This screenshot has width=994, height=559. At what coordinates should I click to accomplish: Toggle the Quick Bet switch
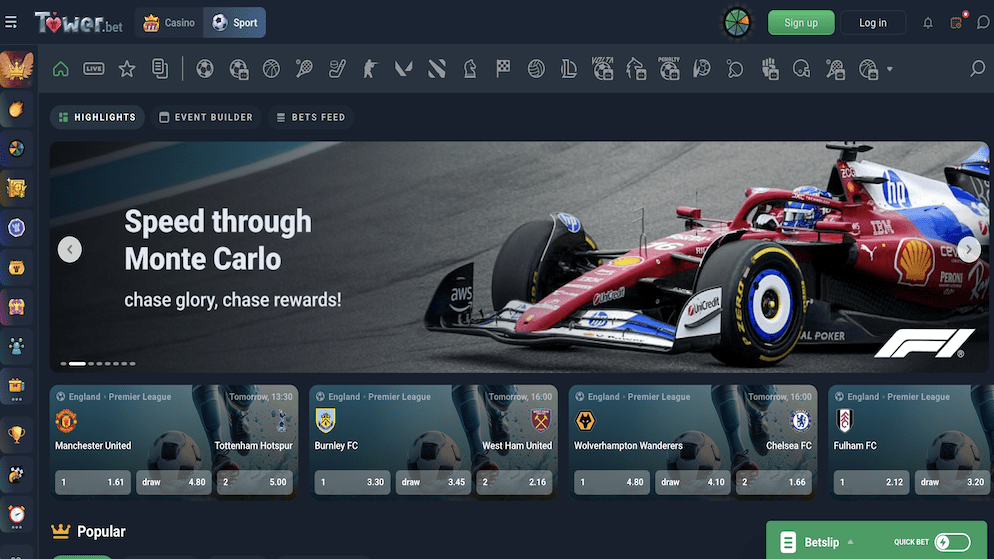click(x=953, y=542)
